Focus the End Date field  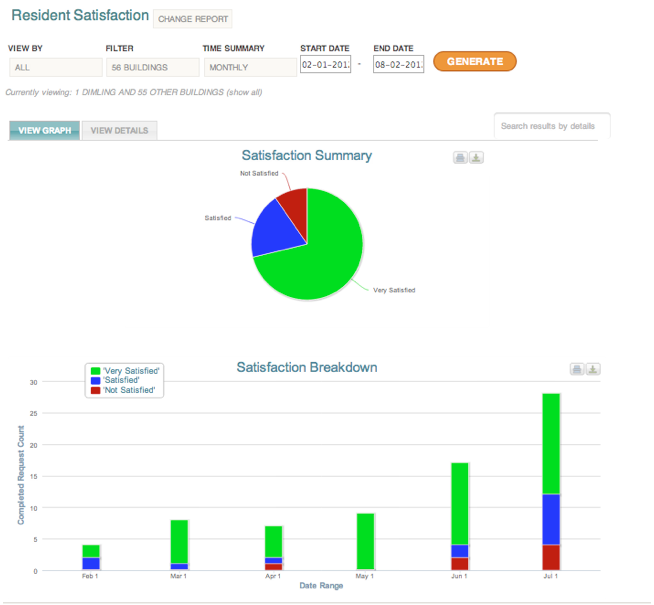tap(398, 64)
